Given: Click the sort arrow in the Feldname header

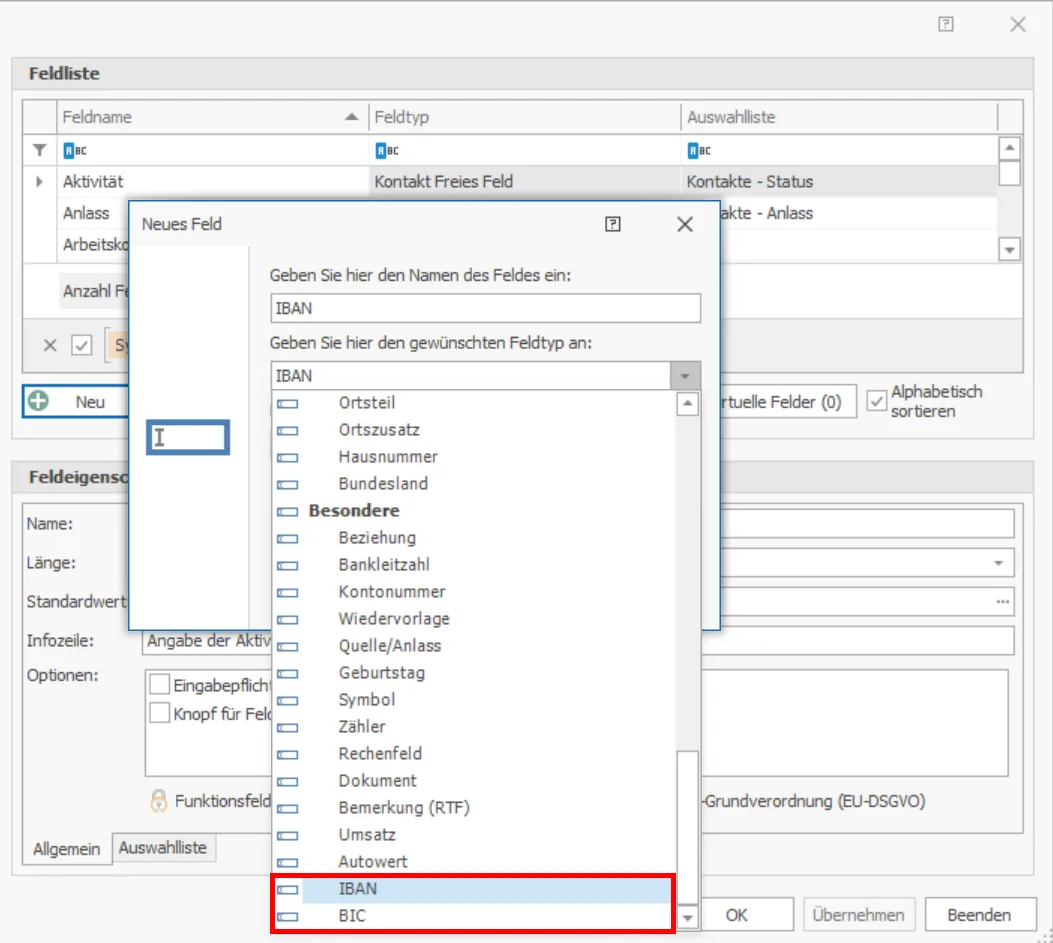Looking at the screenshot, I should click(x=351, y=117).
